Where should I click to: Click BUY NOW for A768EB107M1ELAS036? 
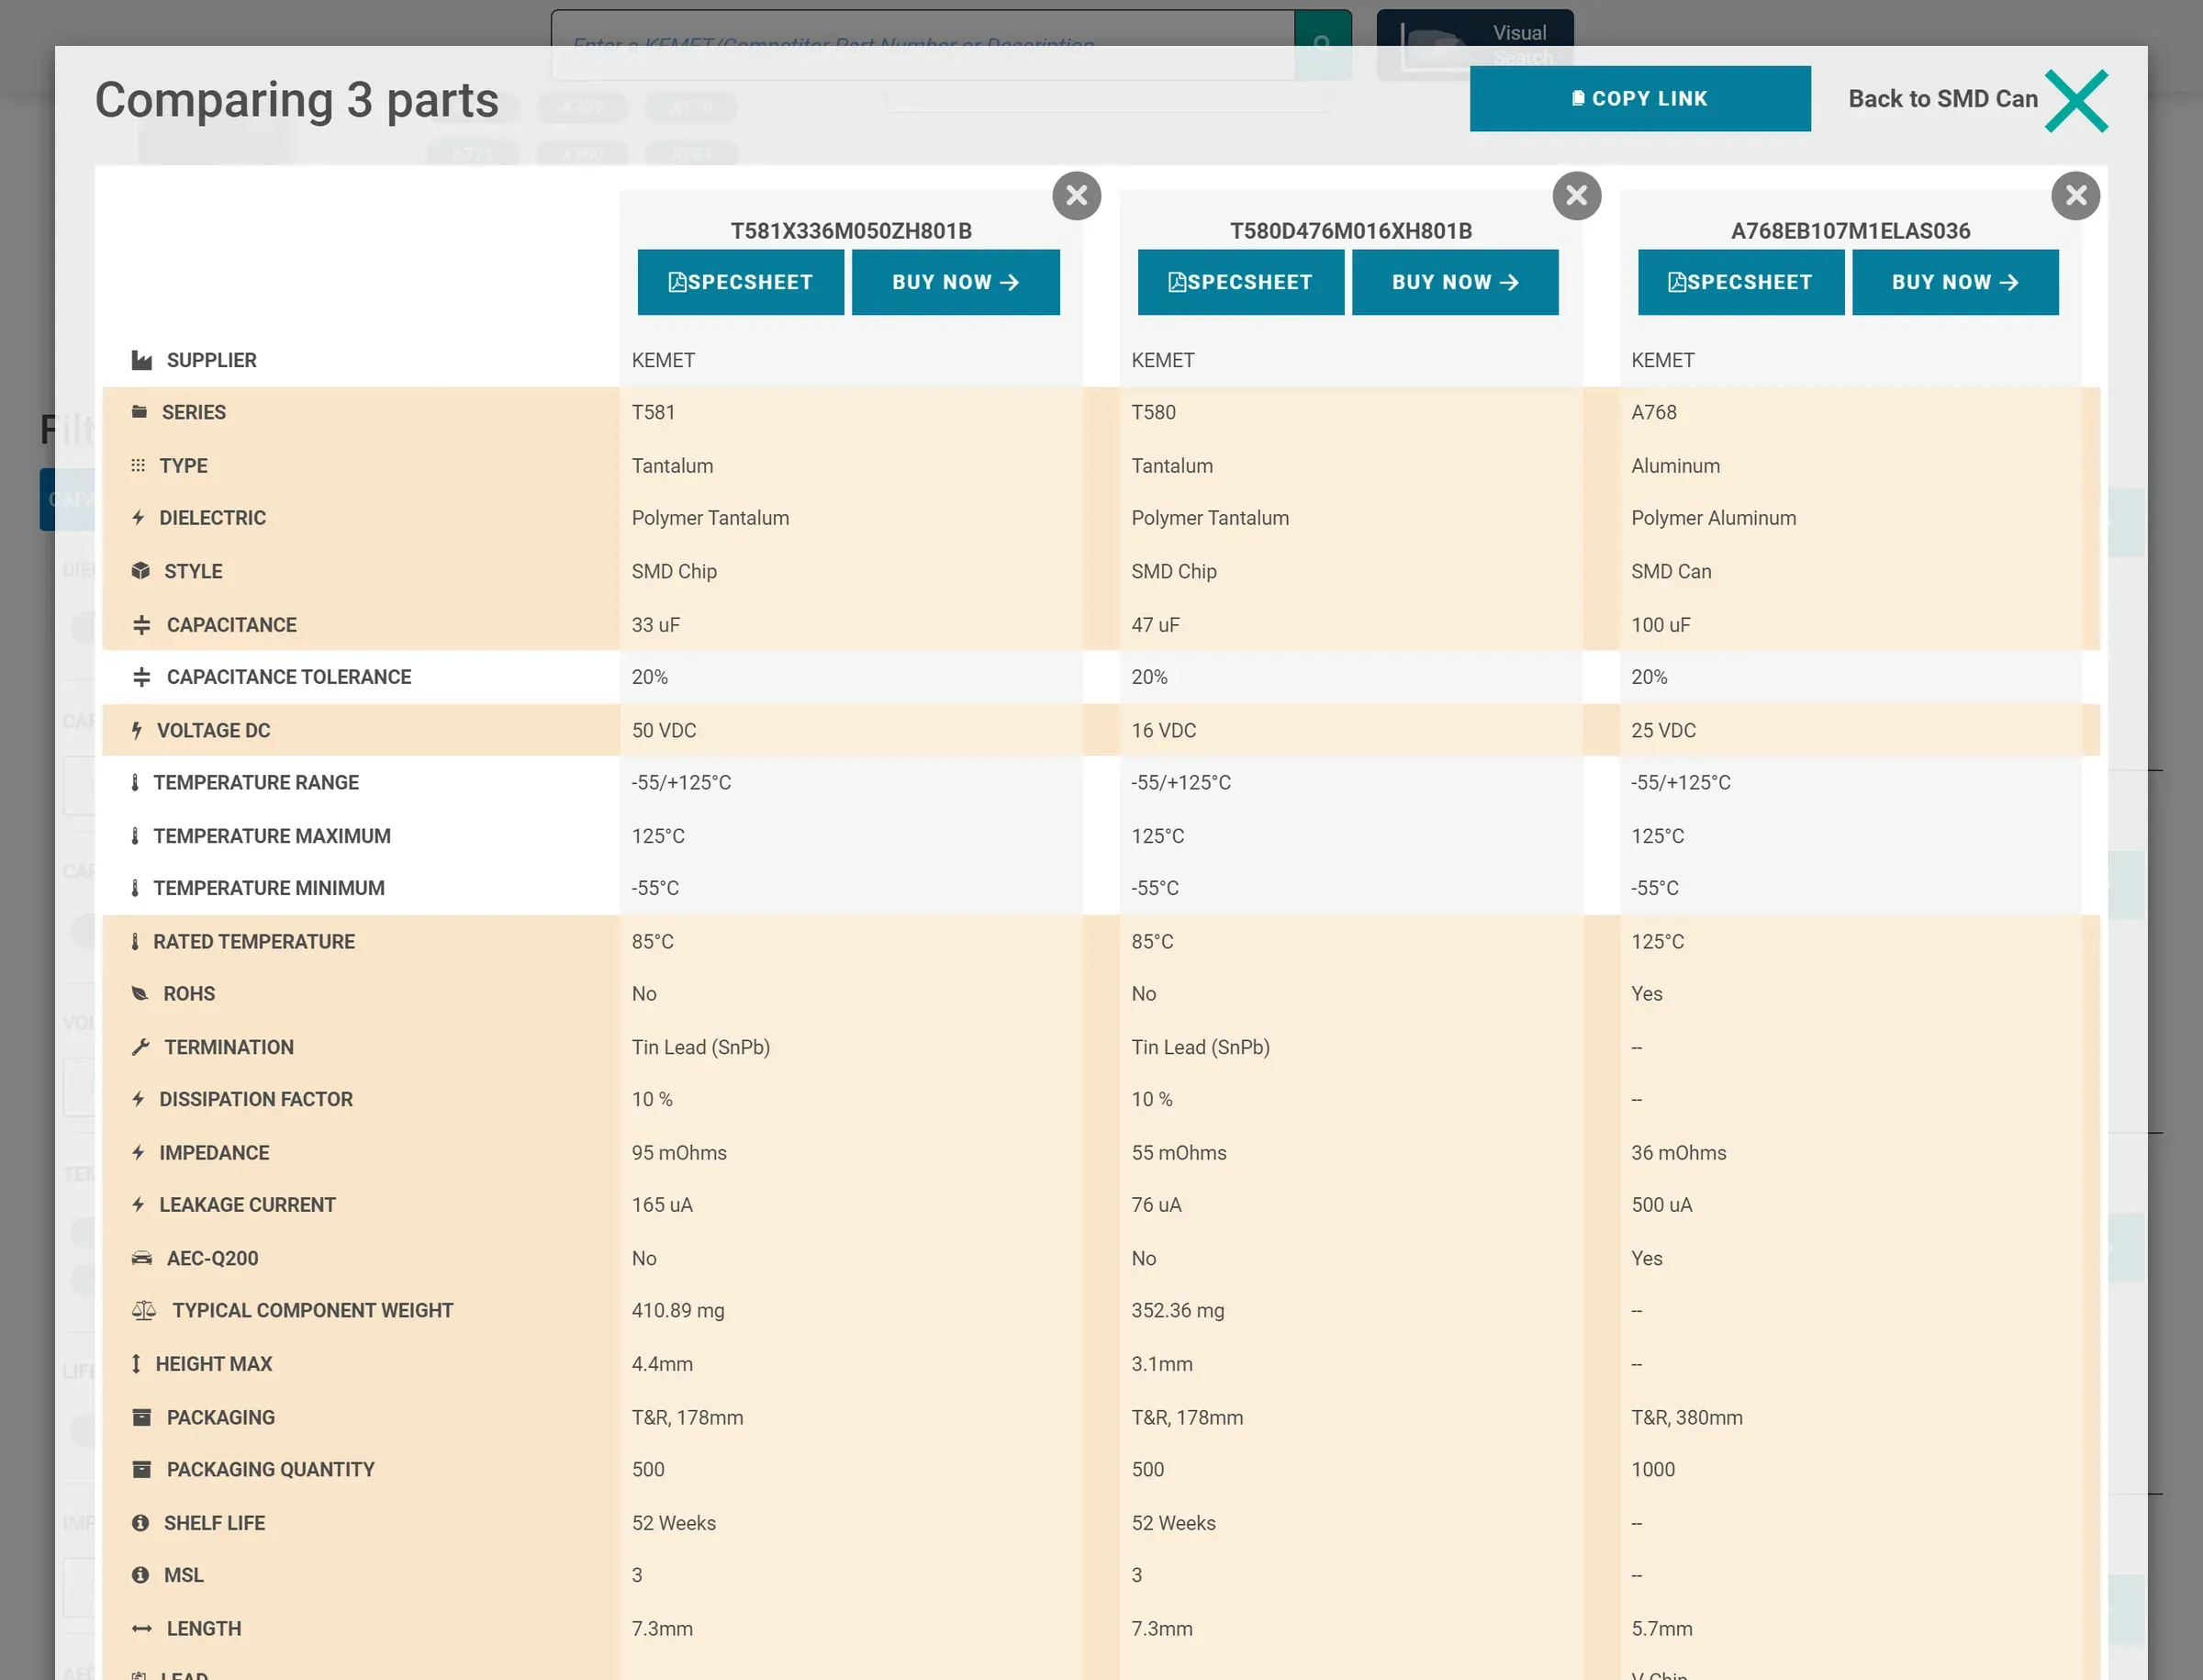[1955, 282]
